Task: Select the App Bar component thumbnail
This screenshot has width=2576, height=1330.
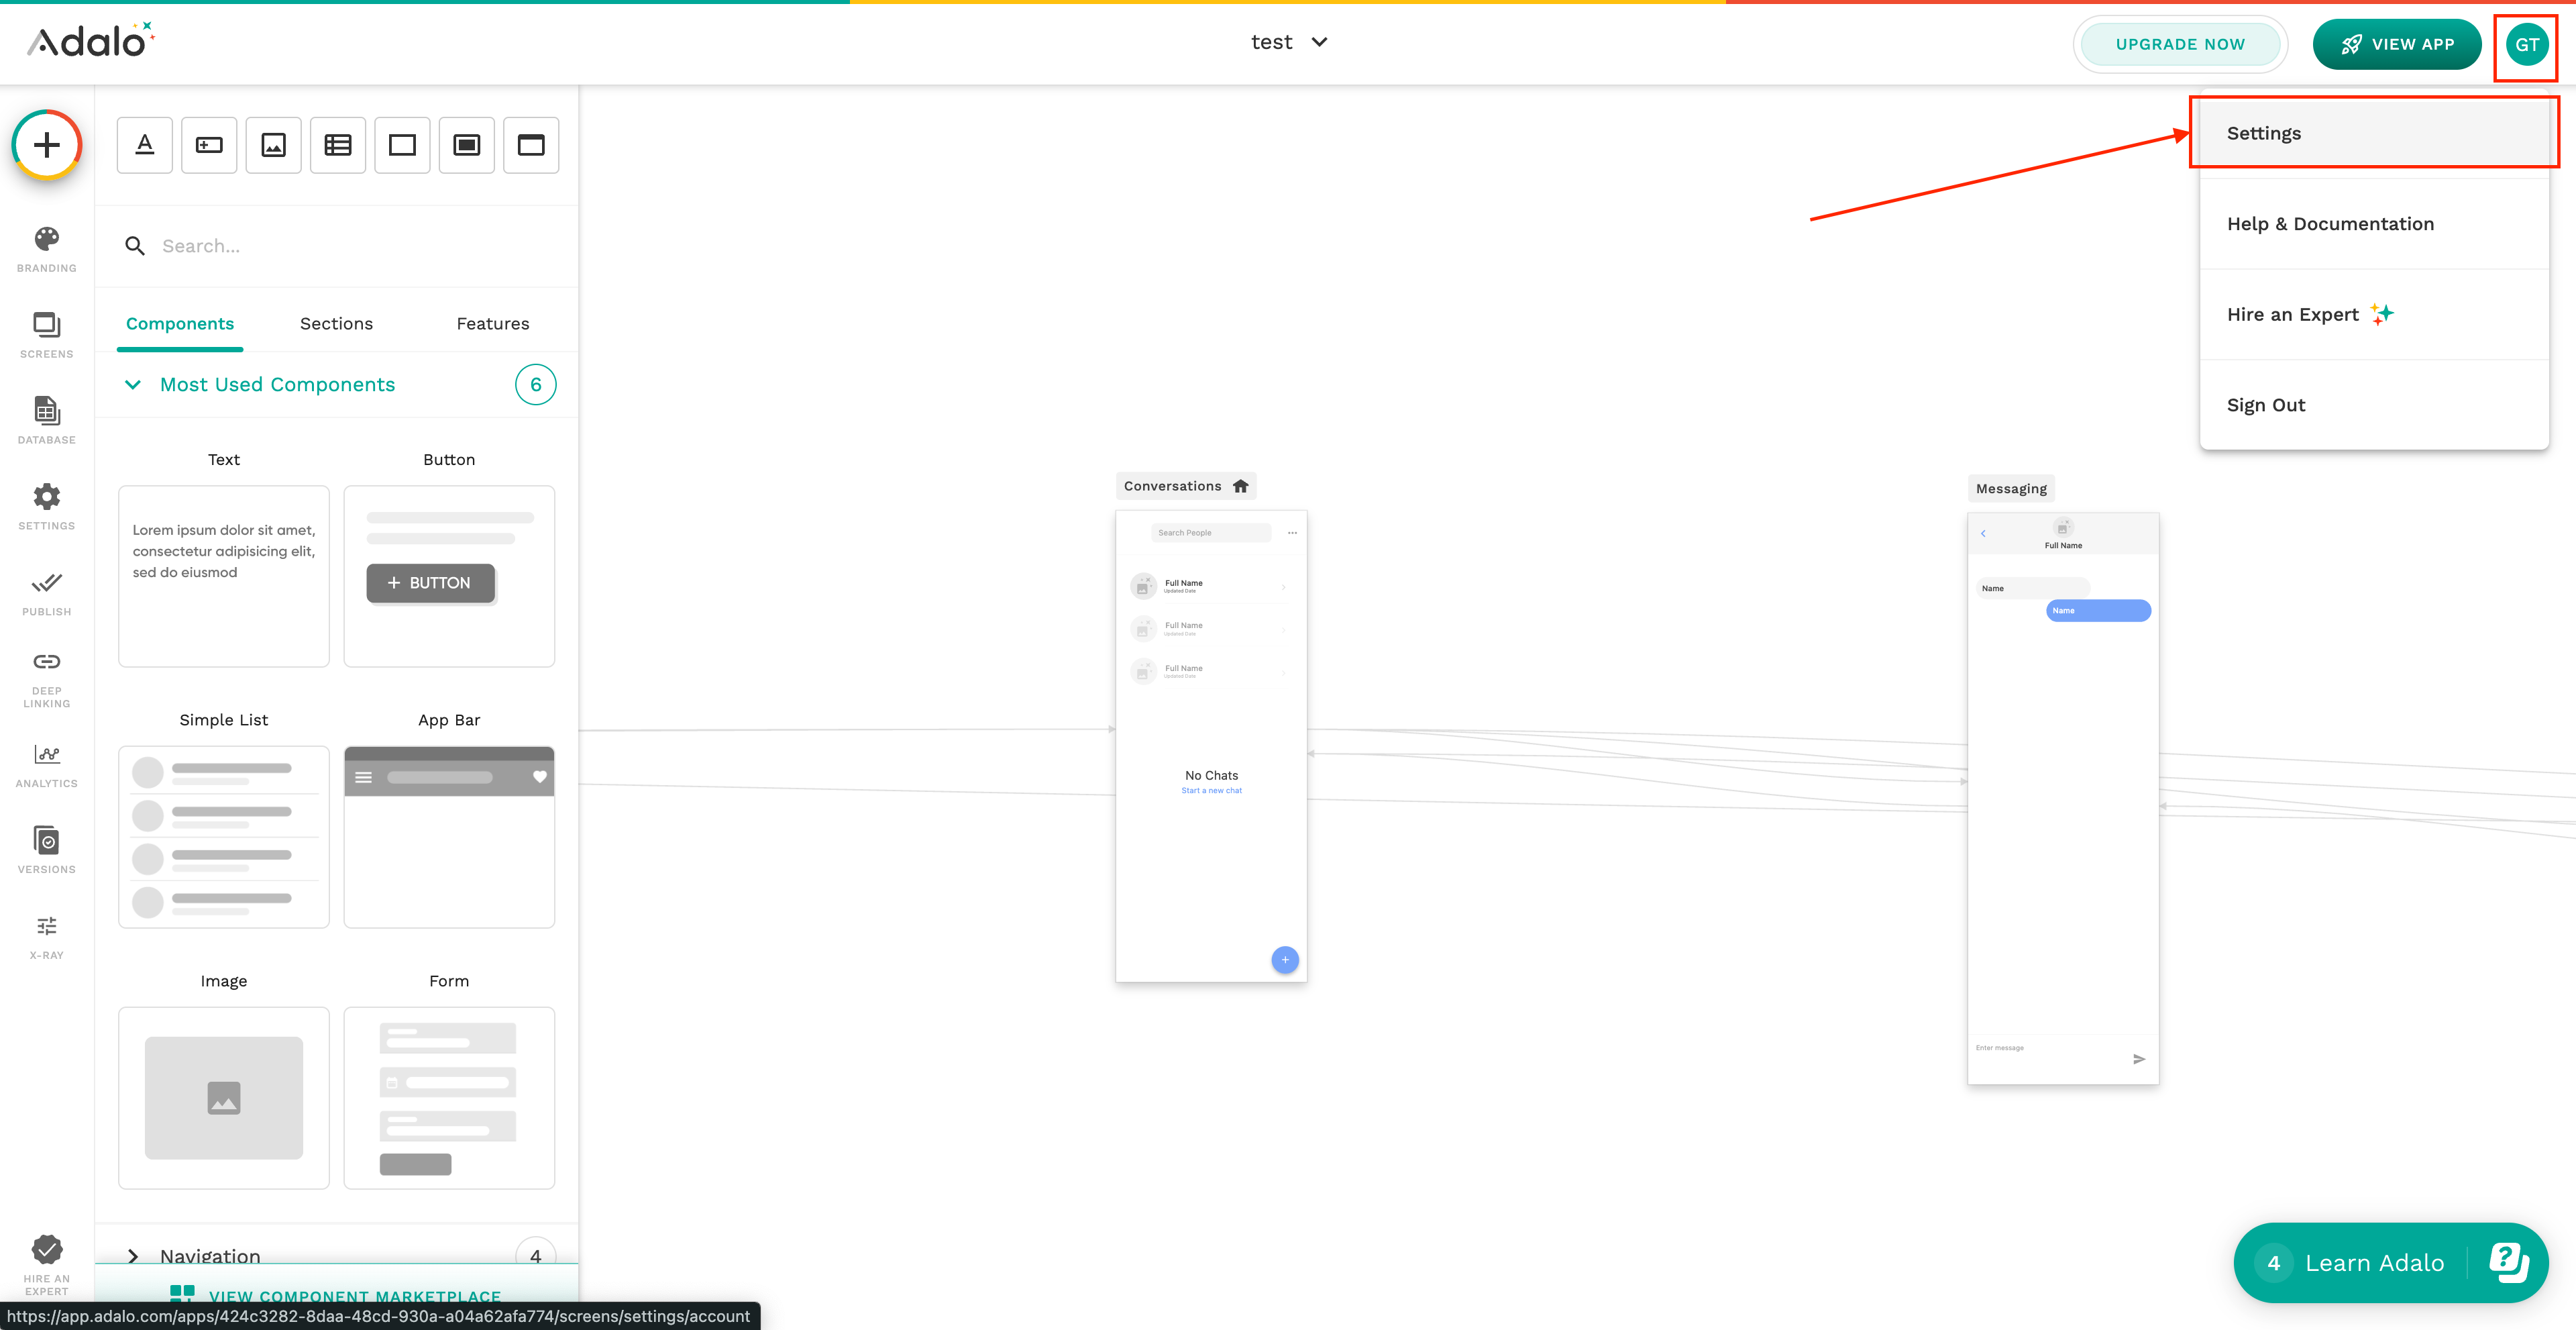Action: point(449,836)
